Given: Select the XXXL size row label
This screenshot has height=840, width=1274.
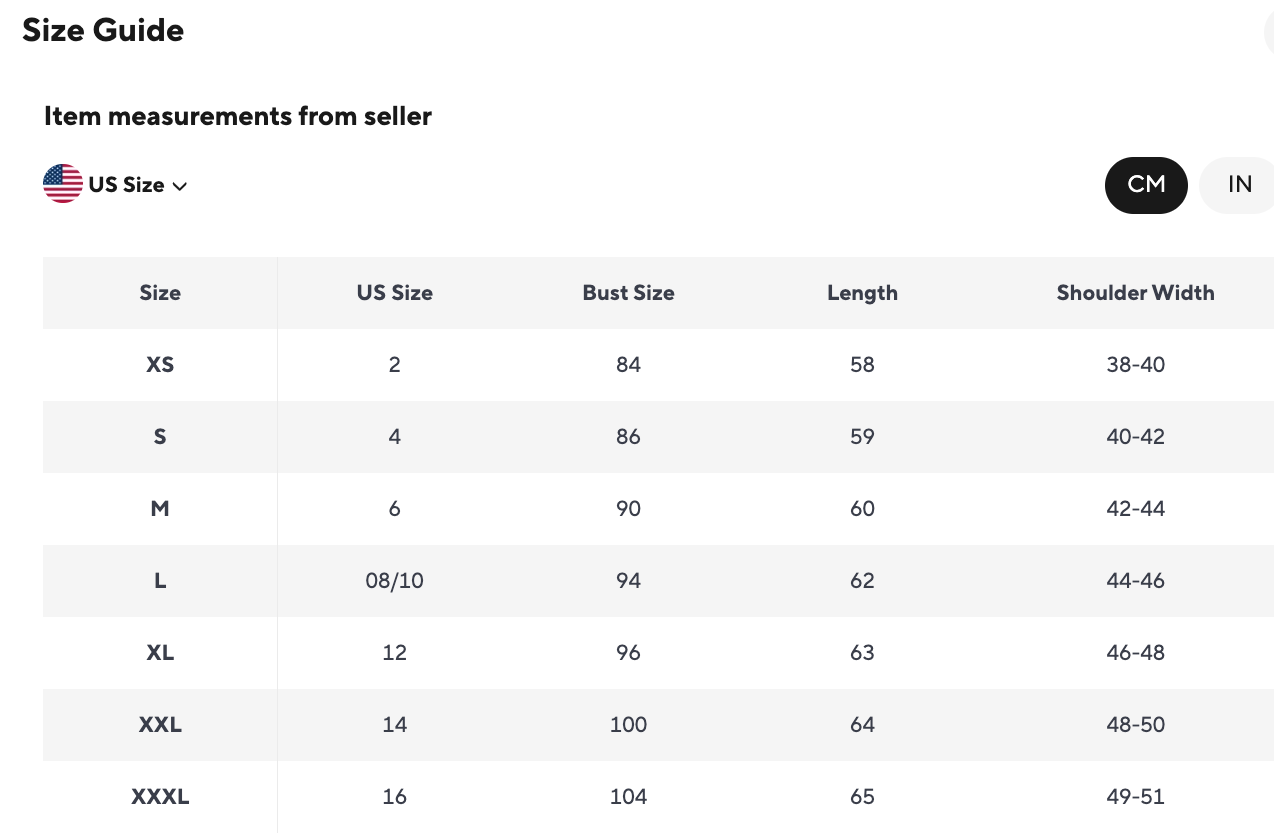Looking at the screenshot, I should (160, 797).
